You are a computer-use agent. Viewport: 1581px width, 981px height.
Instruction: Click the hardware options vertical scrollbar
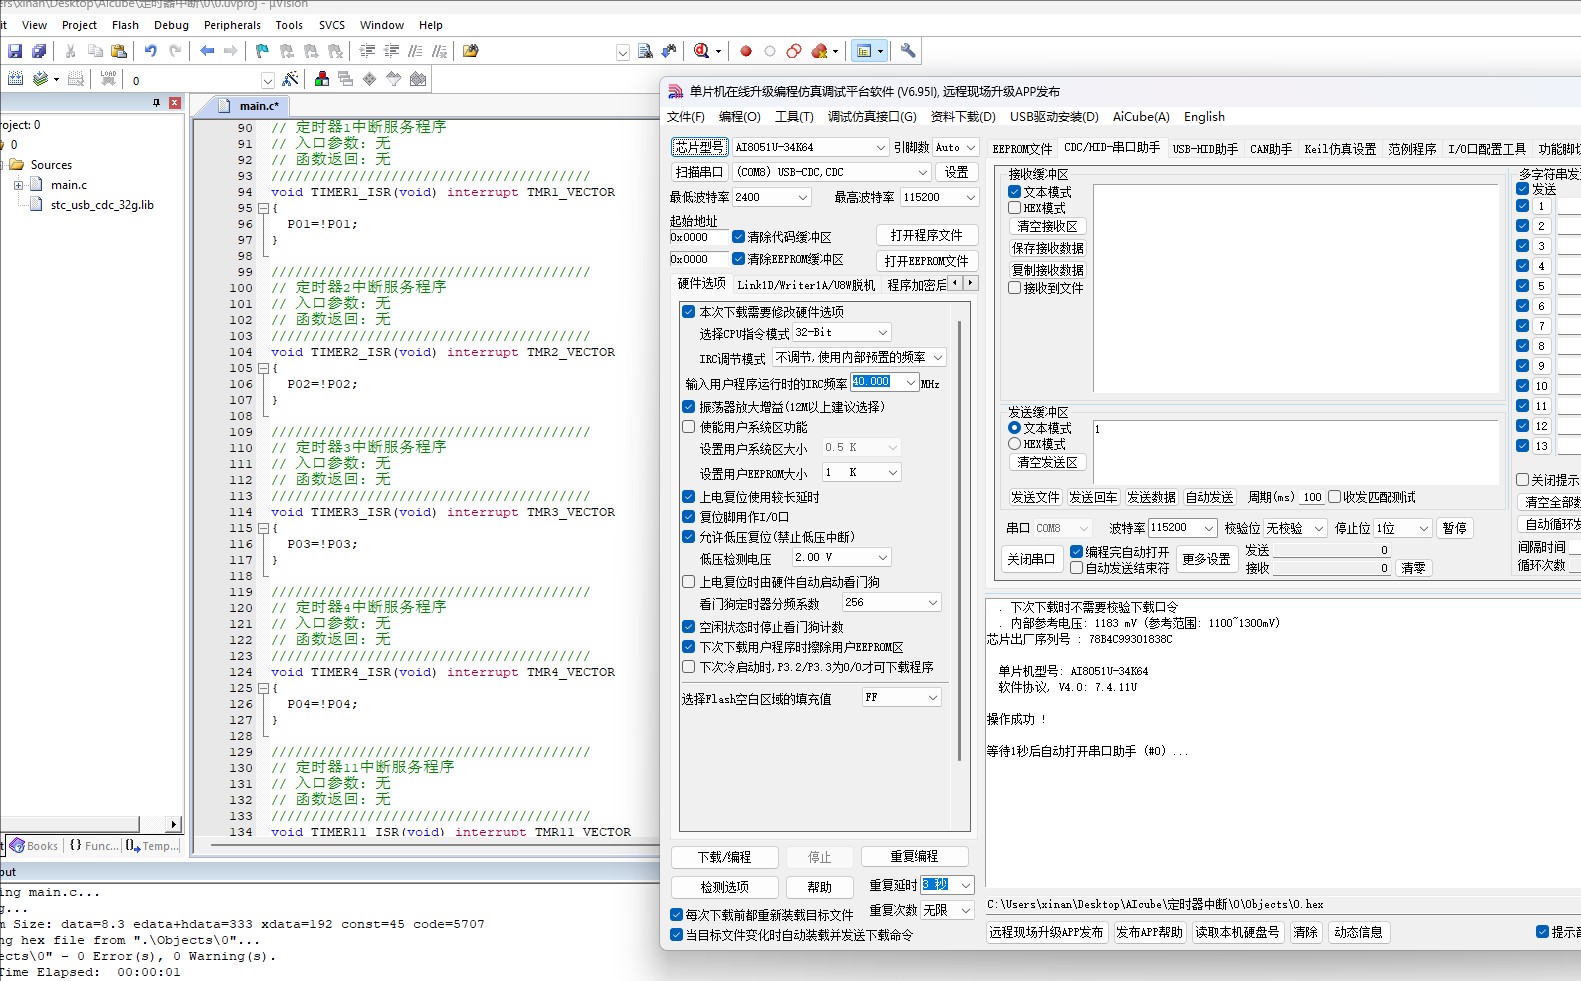click(x=960, y=540)
